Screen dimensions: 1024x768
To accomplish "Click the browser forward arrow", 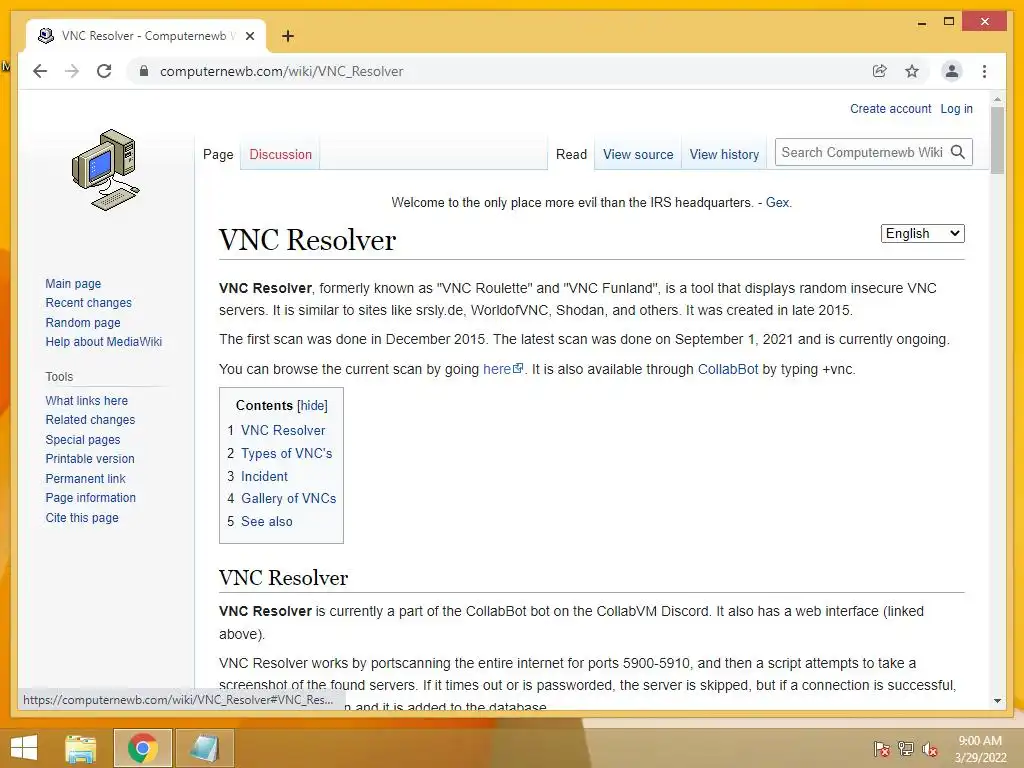I will [x=72, y=71].
